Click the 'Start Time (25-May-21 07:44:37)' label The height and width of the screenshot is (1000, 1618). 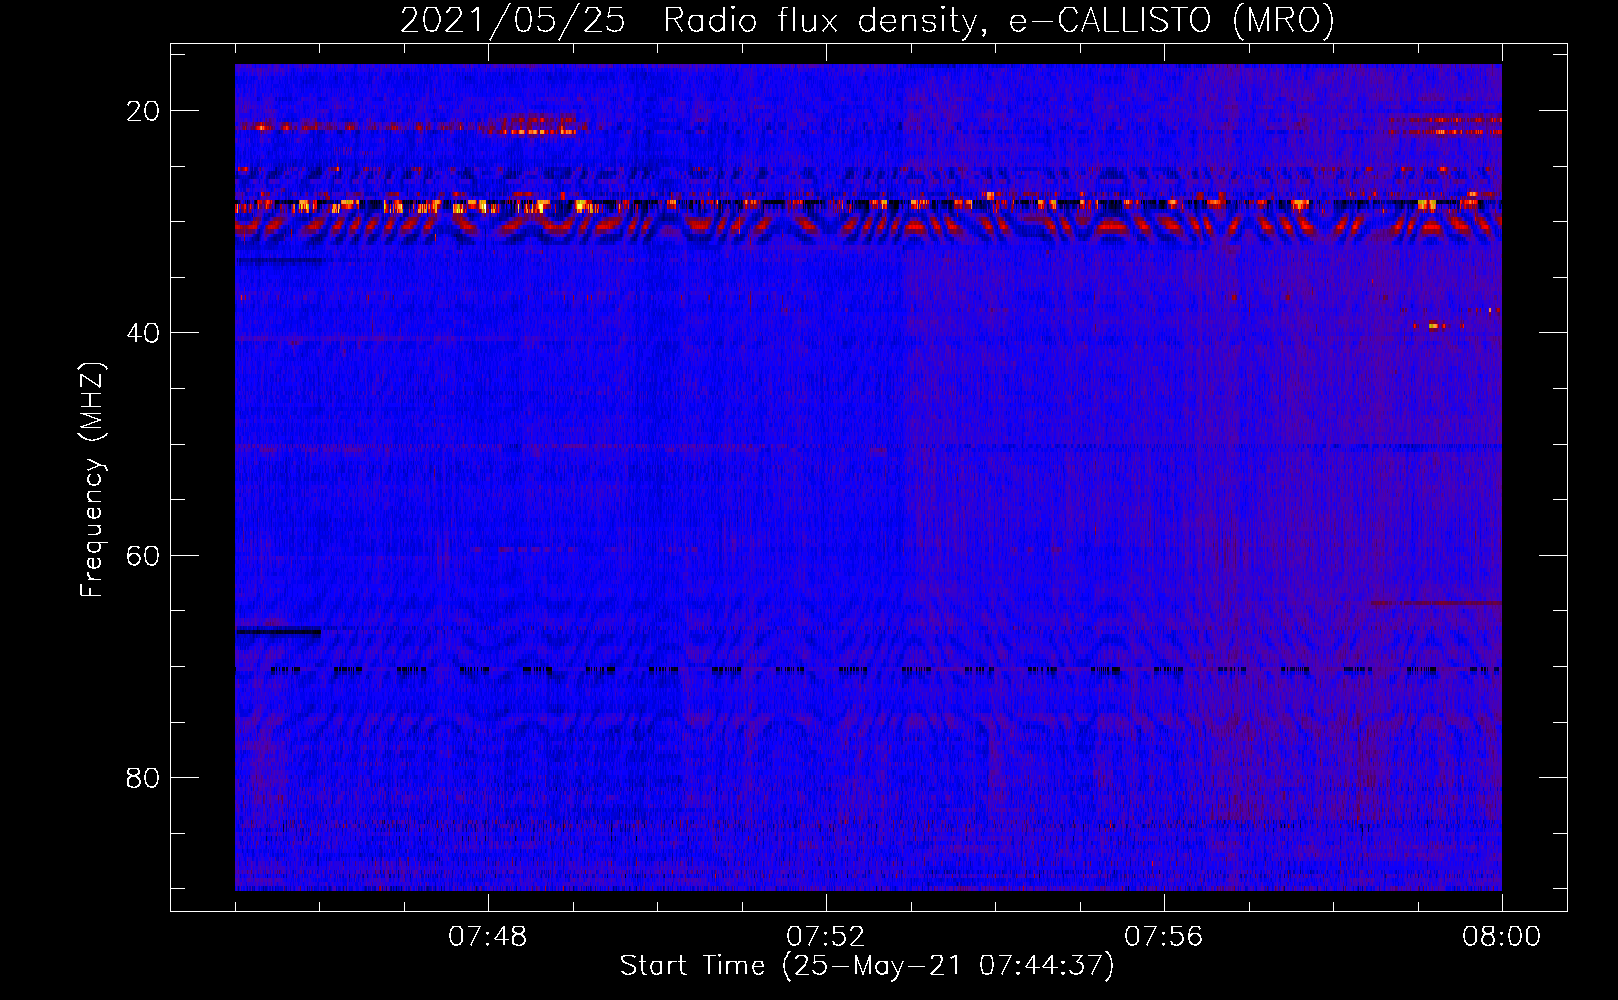pyautogui.click(x=867, y=966)
